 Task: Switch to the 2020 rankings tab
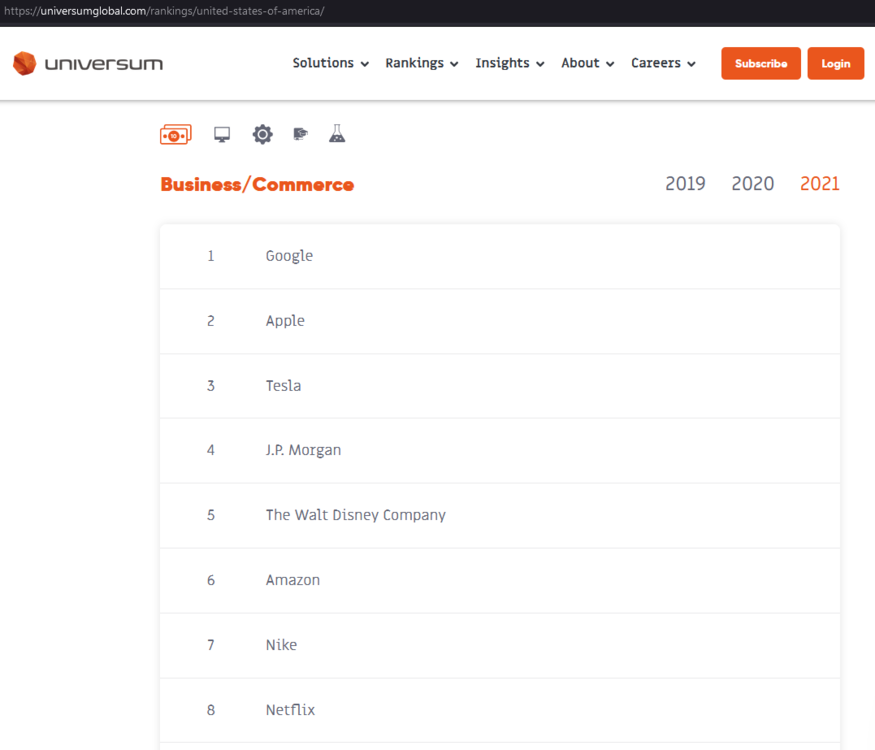pyautogui.click(x=752, y=184)
